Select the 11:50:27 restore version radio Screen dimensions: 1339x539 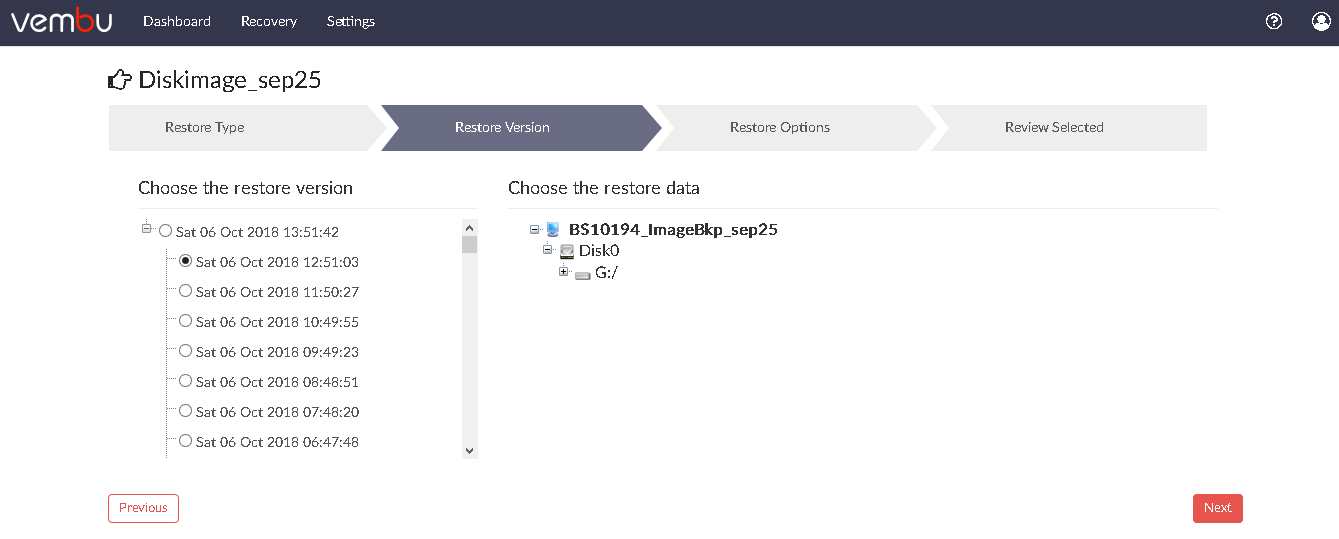point(185,291)
